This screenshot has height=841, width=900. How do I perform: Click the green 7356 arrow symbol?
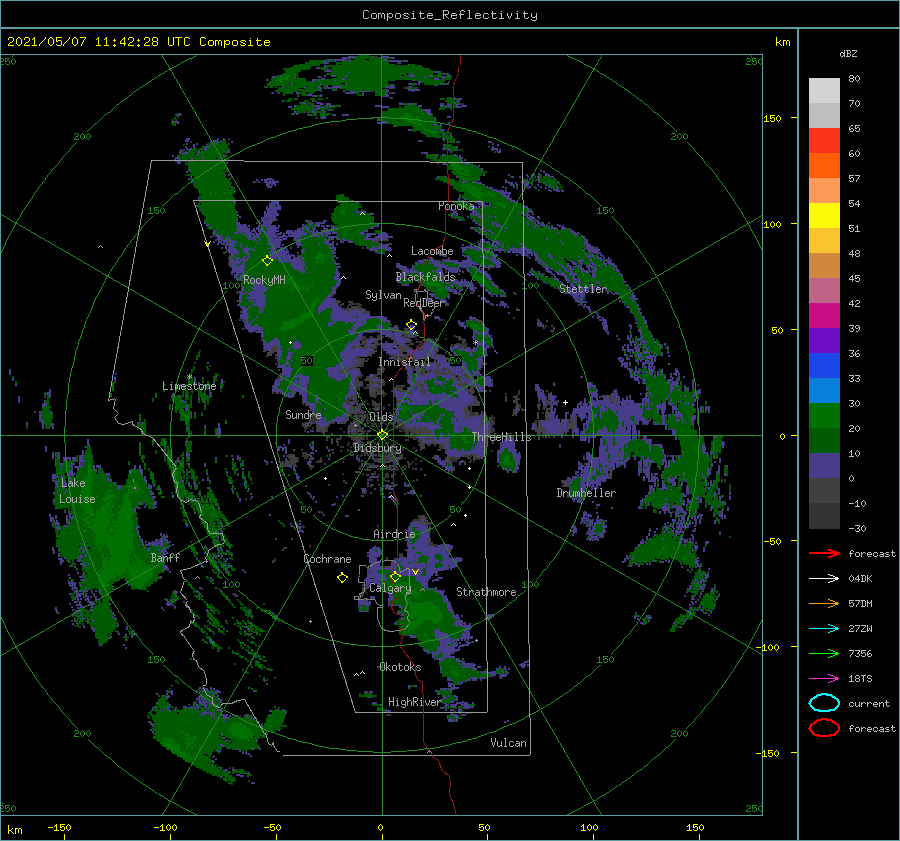824,653
